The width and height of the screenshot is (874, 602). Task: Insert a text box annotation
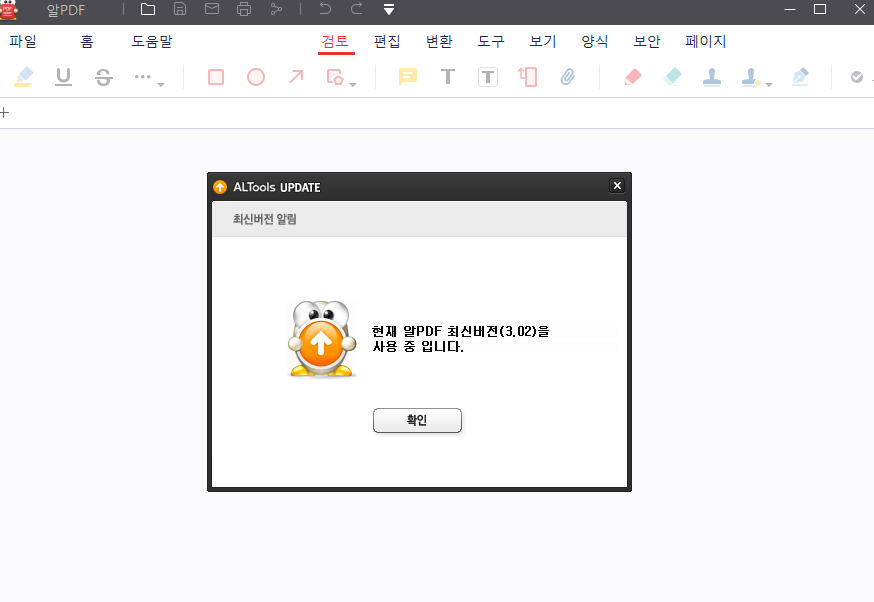(x=488, y=77)
